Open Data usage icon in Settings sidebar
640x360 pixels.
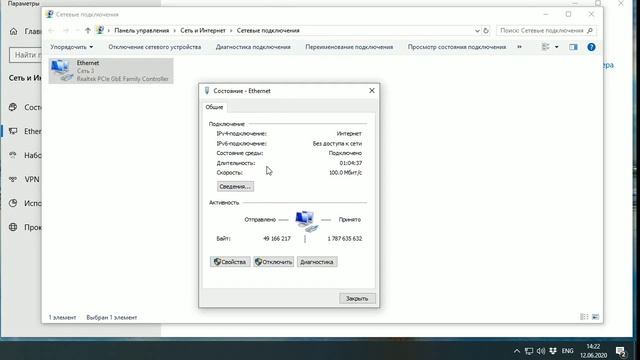pyautogui.click(x=13, y=203)
